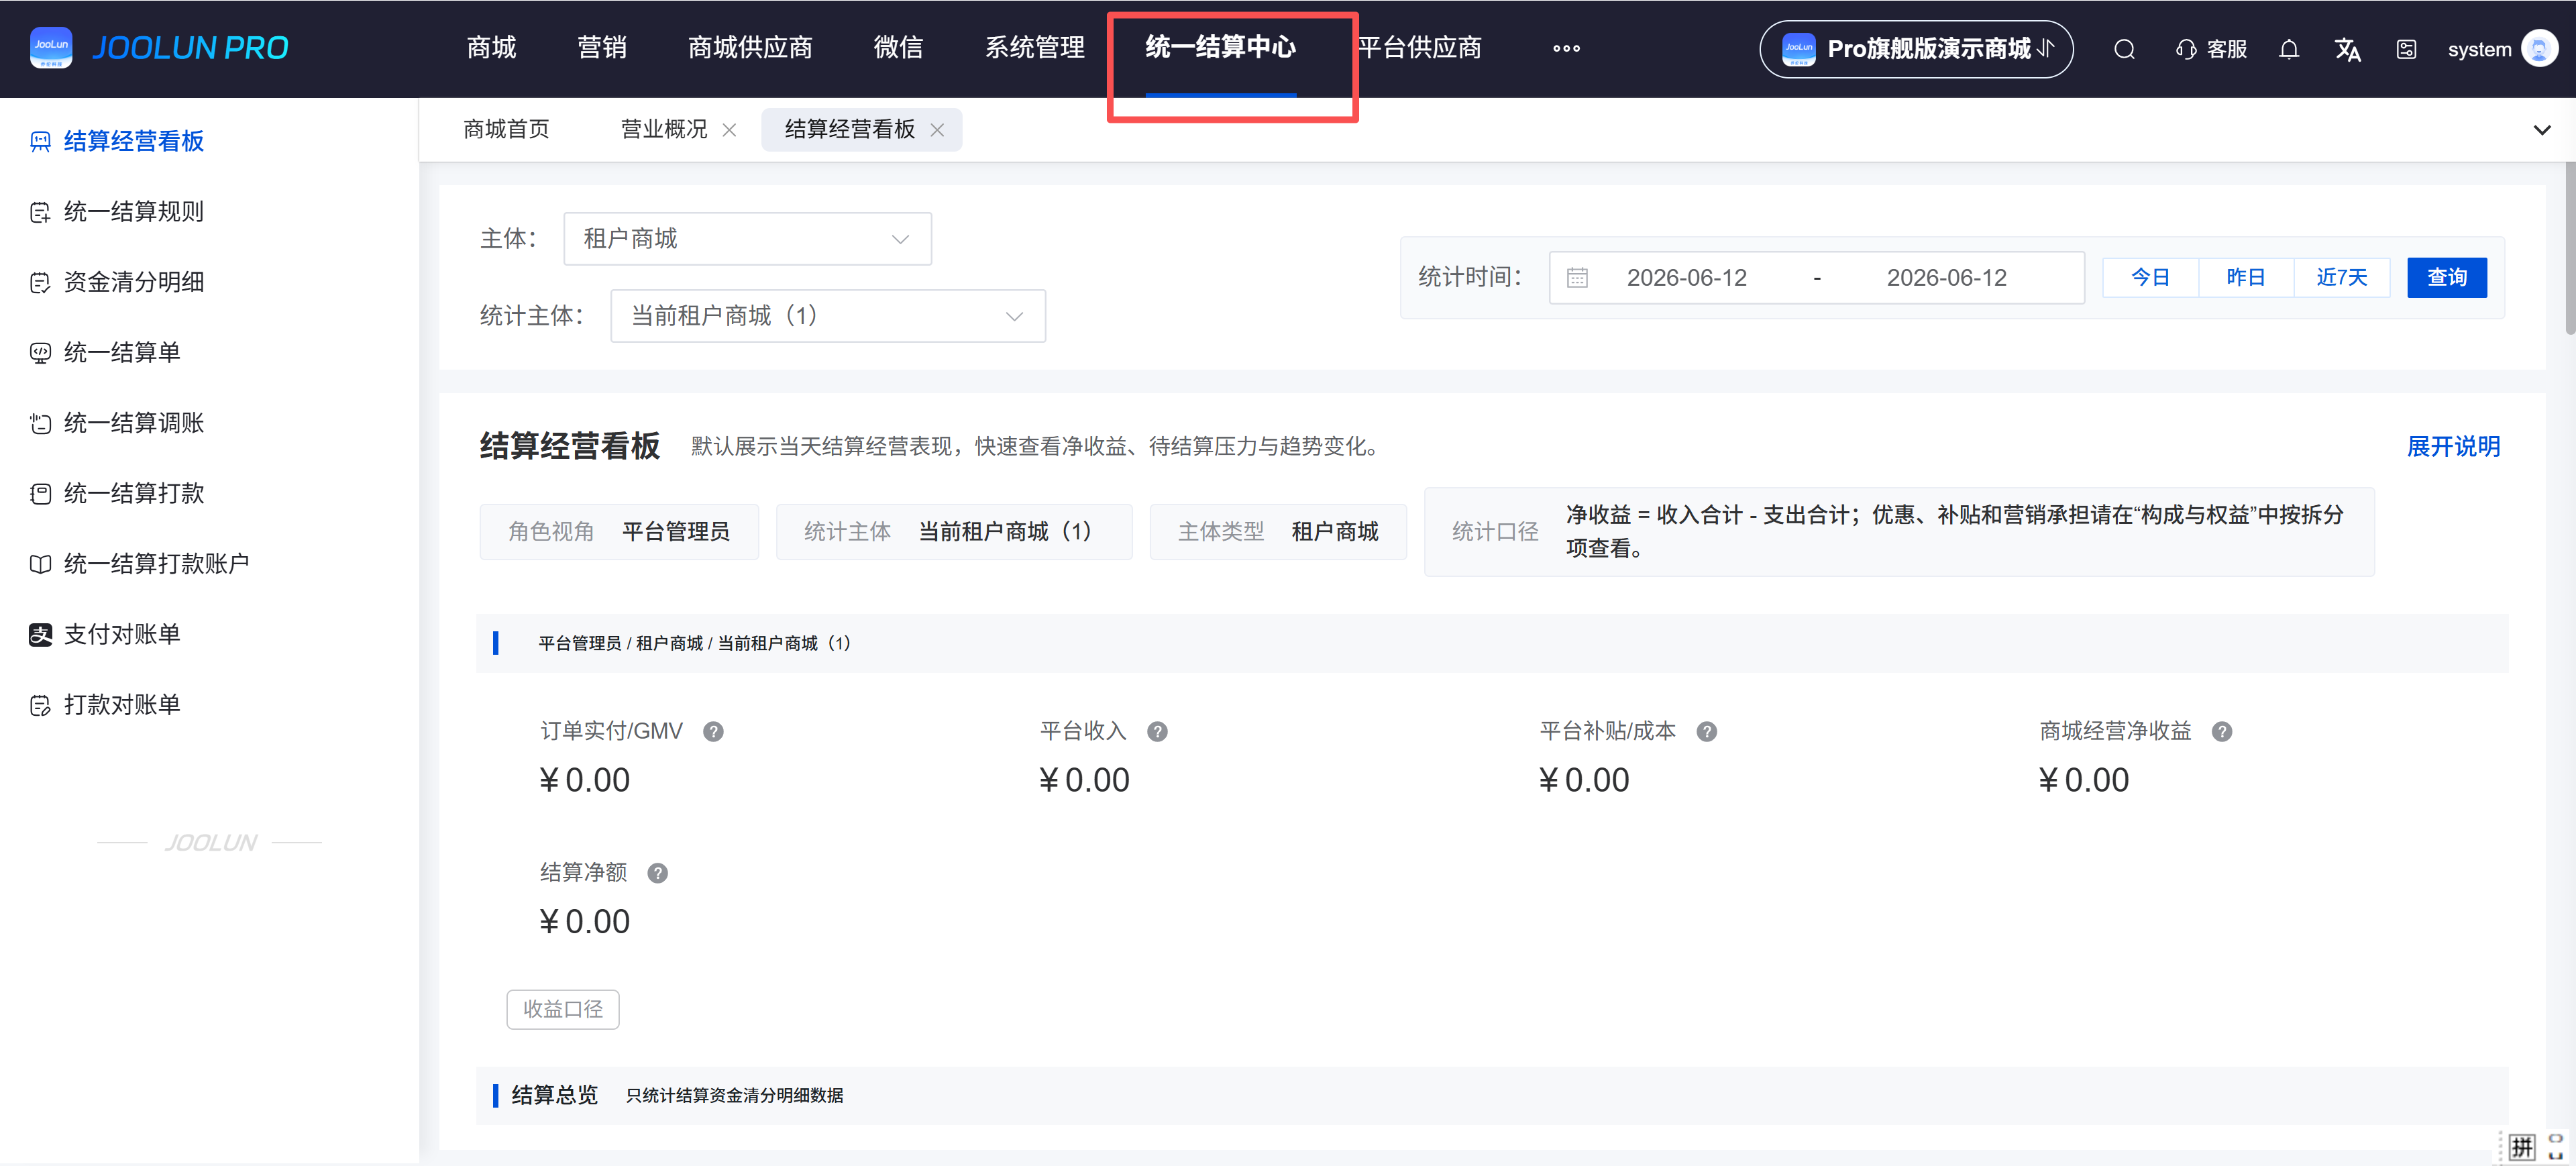Open 统一结算打款账户 in the sidebar

pyautogui.click(x=156, y=564)
